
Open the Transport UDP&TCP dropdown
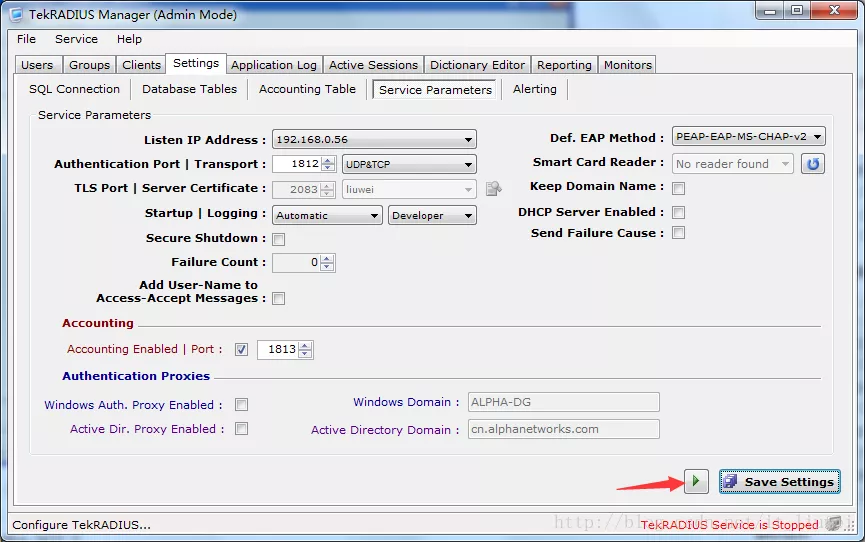(x=468, y=164)
